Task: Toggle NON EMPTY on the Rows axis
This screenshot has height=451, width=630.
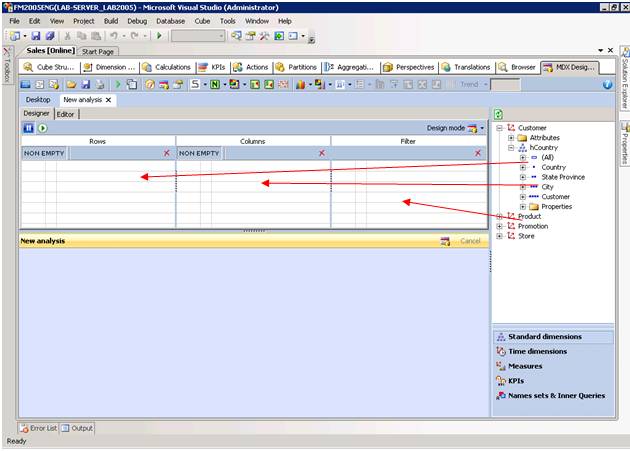Action: pyautogui.click(x=44, y=153)
